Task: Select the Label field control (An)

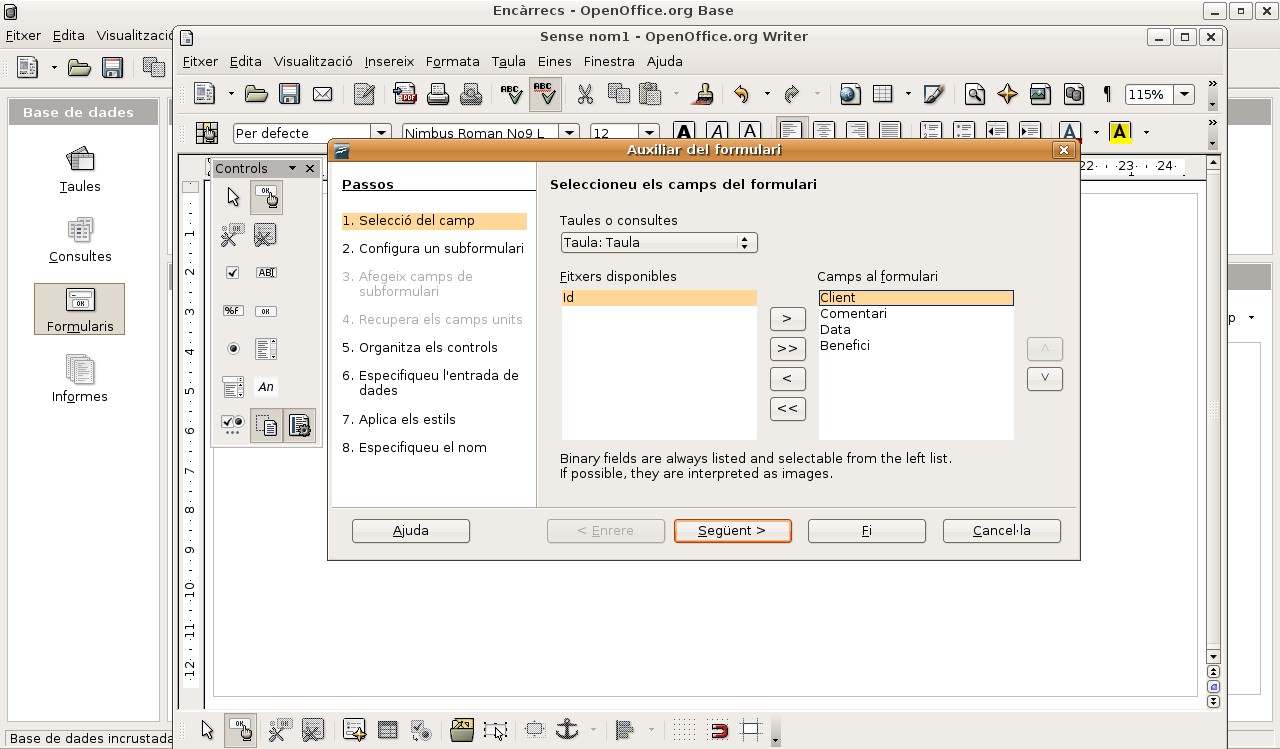Action: [267, 387]
